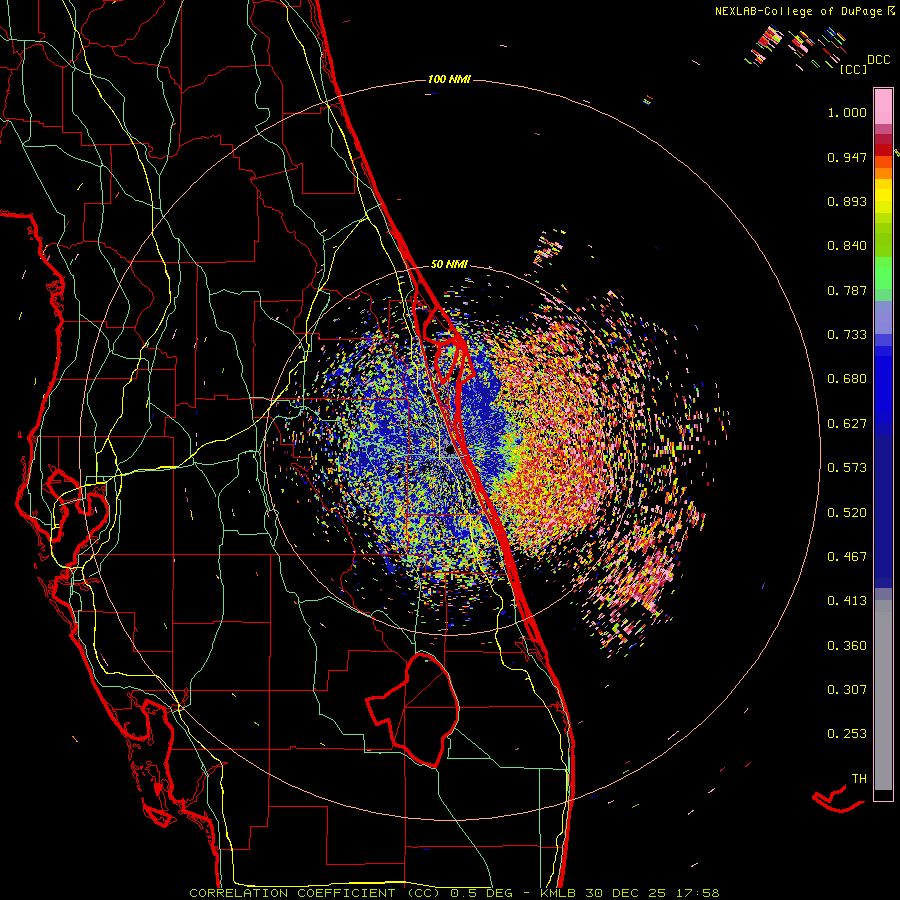
Task: Click the 0.680 scale value
Action: (x=847, y=379)
